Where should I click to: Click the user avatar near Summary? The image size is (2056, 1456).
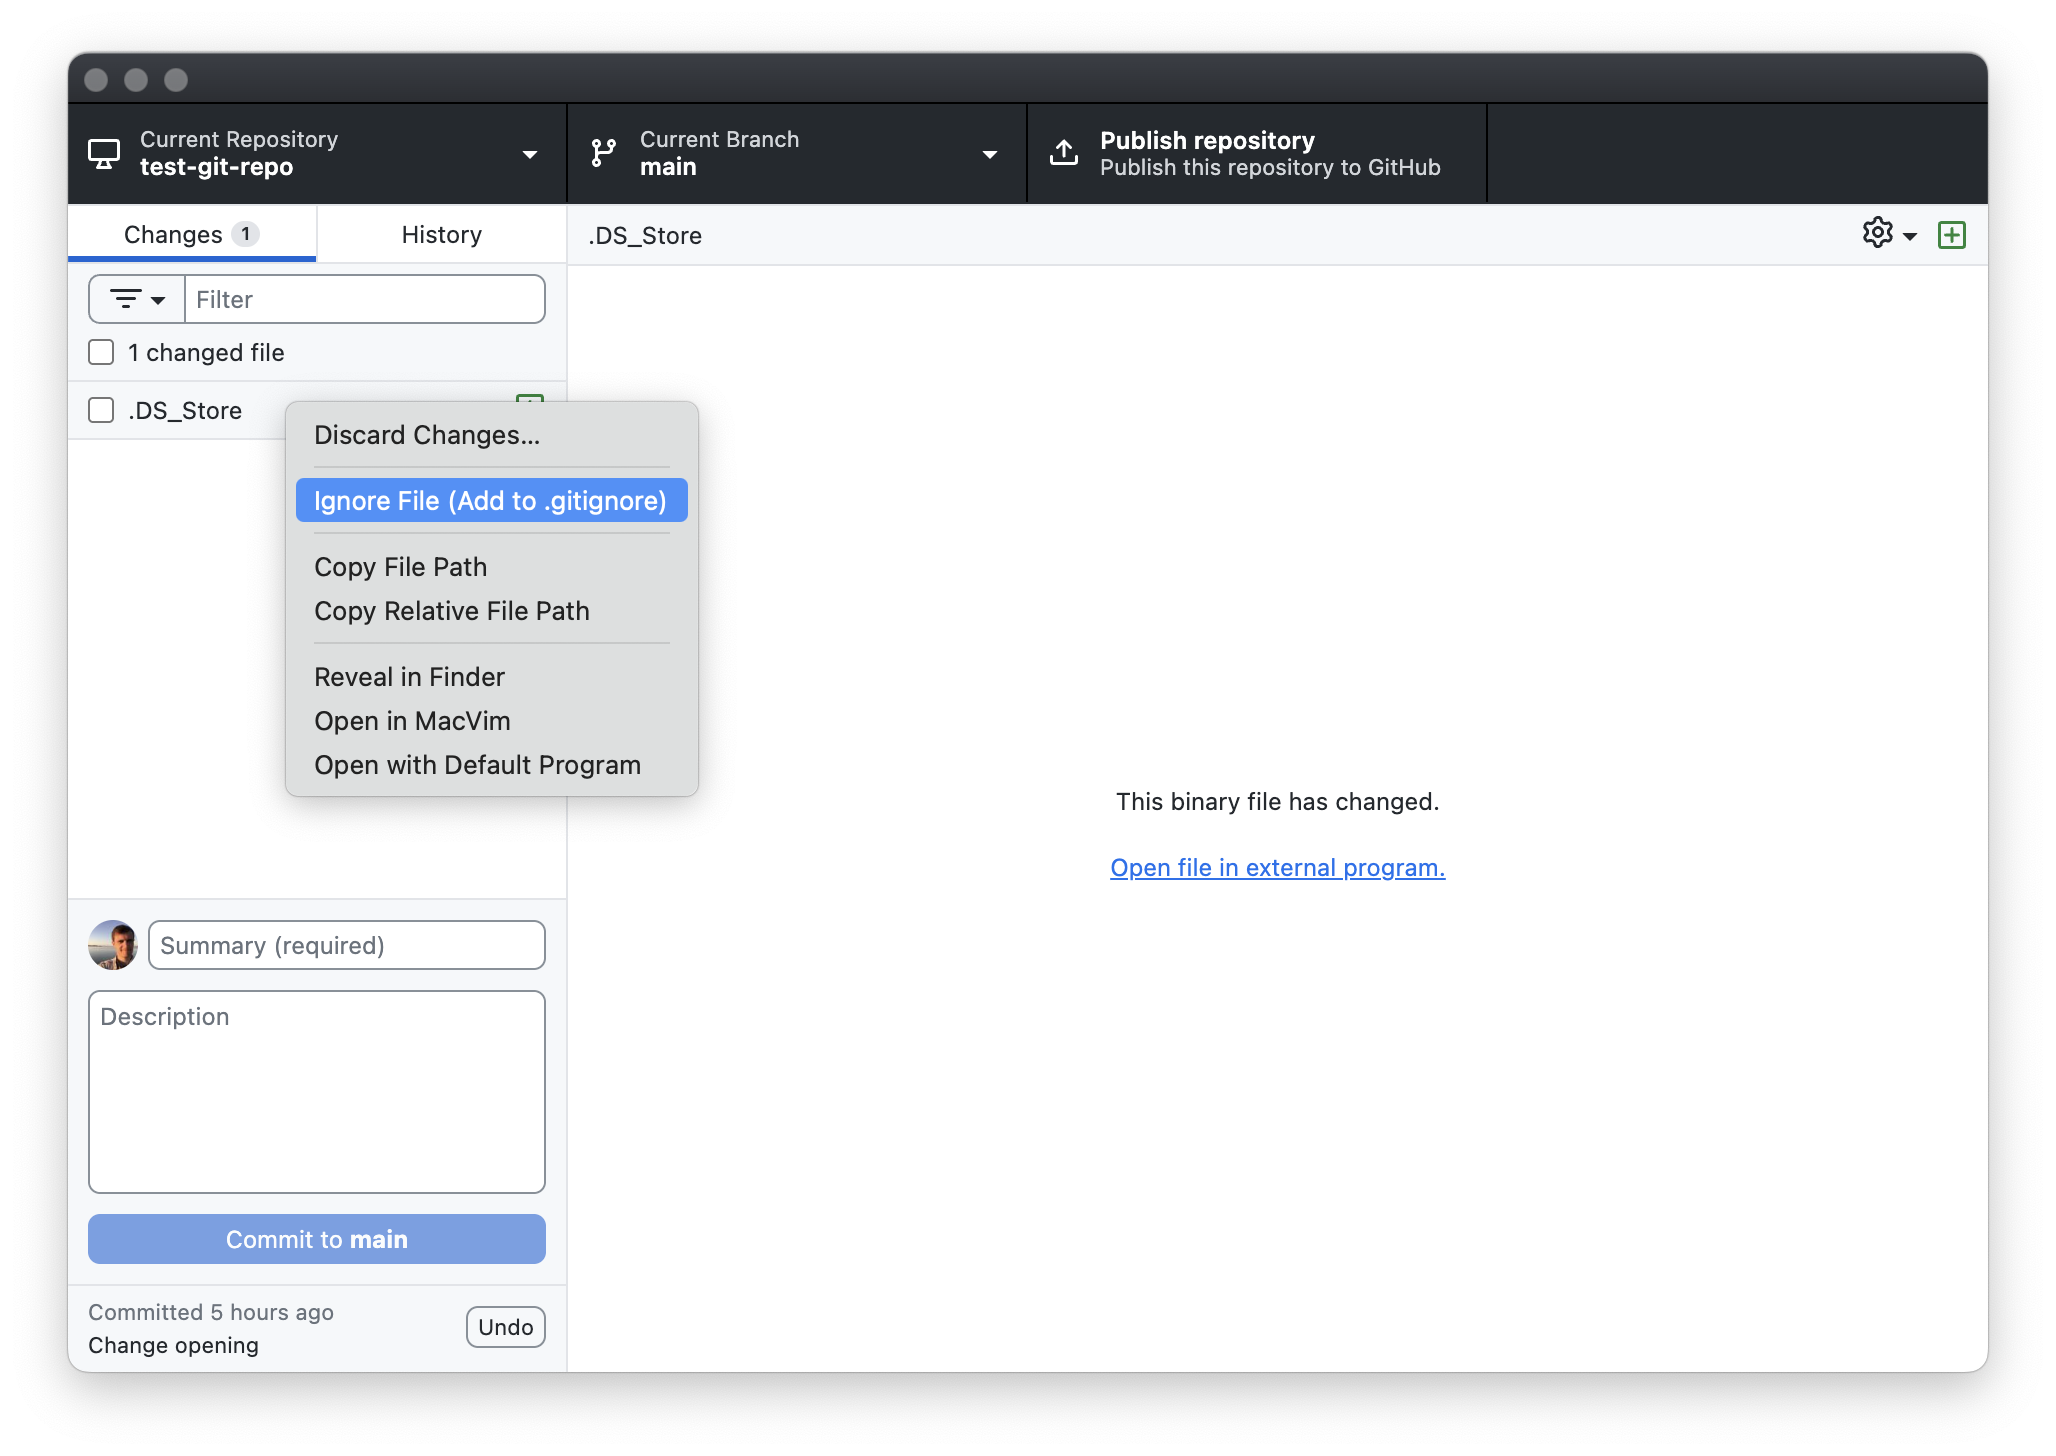pos(113,945)
